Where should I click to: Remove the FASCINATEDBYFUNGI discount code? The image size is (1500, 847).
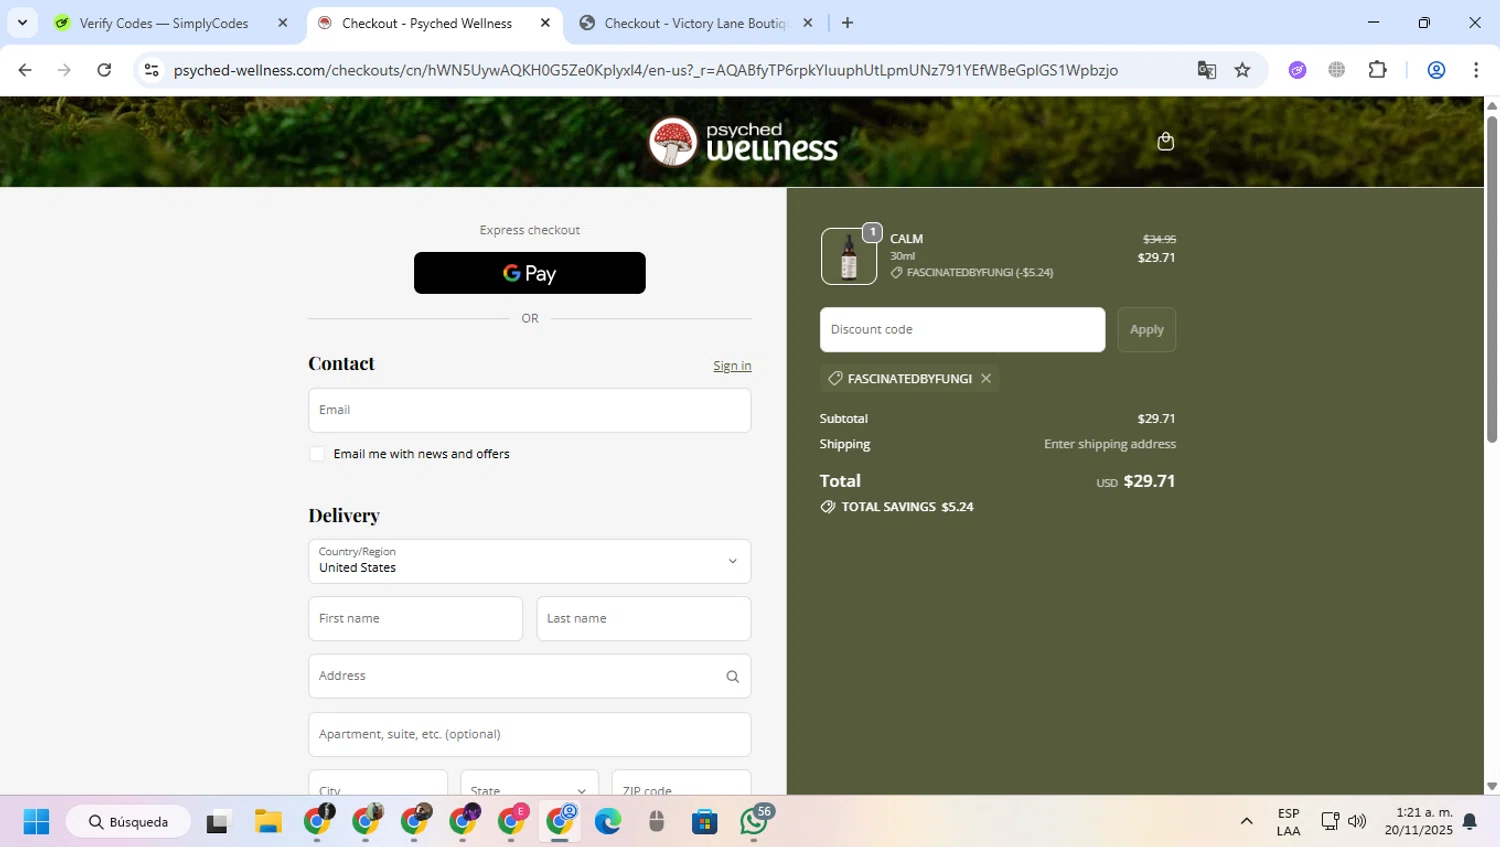986,378
